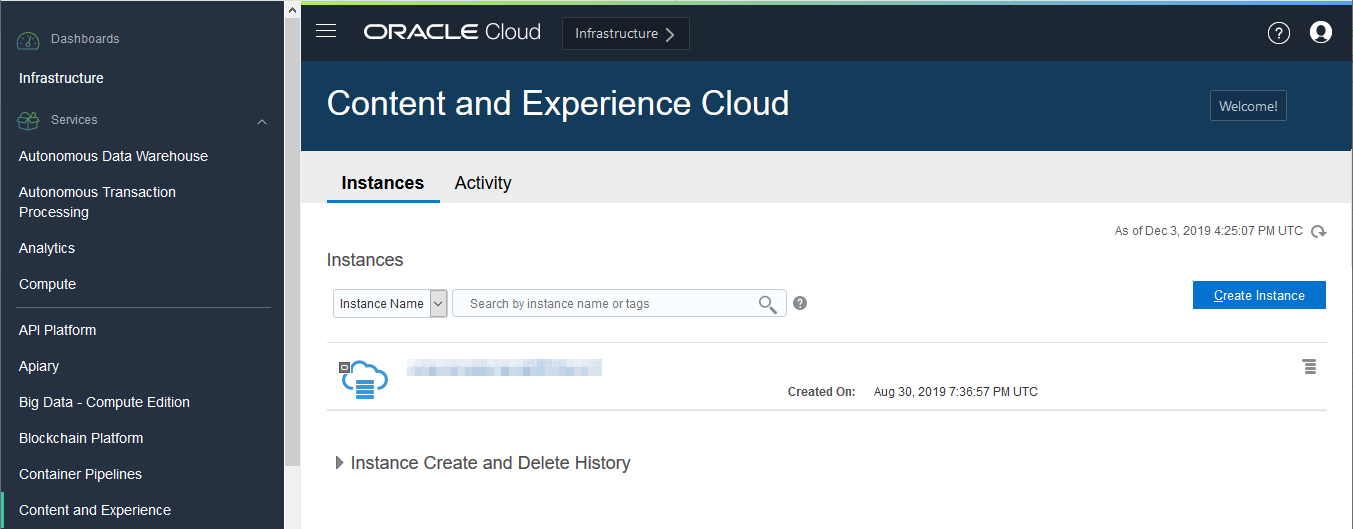Switch to the Instances tab
This screenshot has width=1353, height=529.
tap(383, 183)
